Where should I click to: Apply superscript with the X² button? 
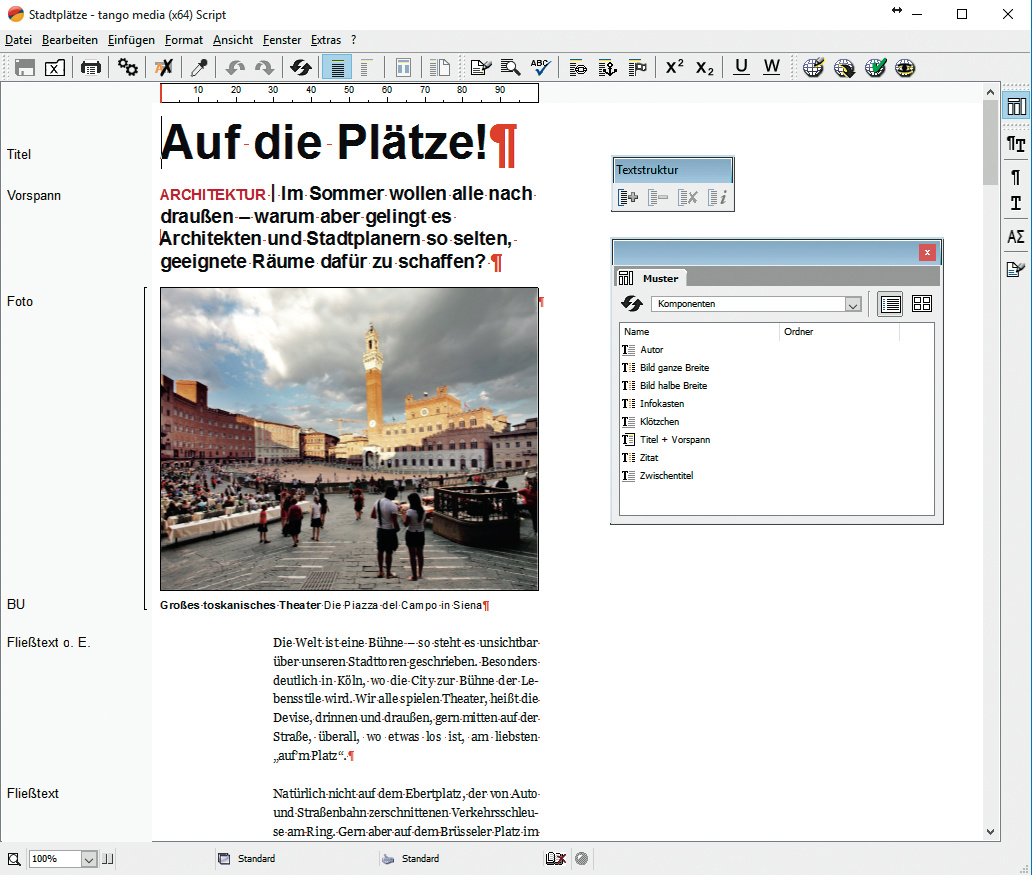pyautogui.click(x=675, y=68)
